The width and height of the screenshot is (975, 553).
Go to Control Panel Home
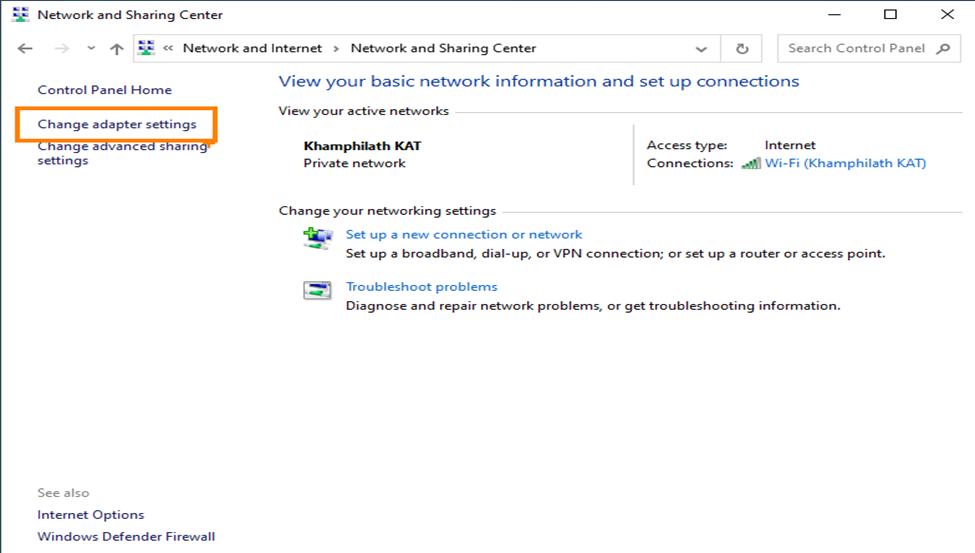click(x=104, y=90)
